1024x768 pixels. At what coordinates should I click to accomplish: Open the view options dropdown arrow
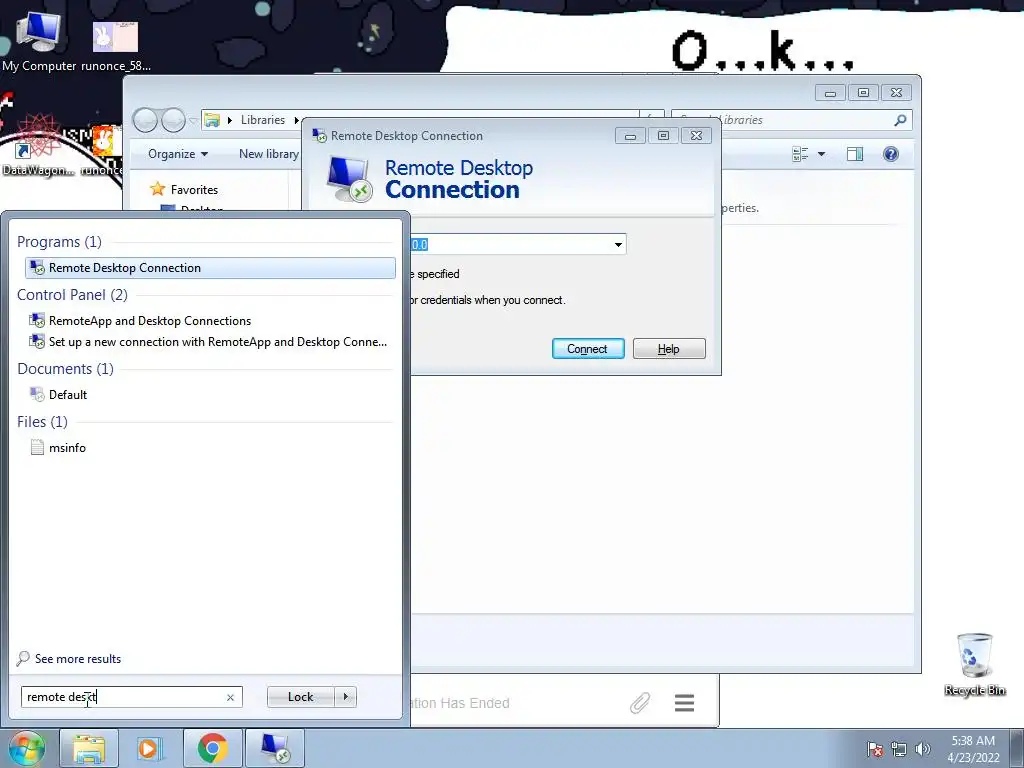click(822, 154)
